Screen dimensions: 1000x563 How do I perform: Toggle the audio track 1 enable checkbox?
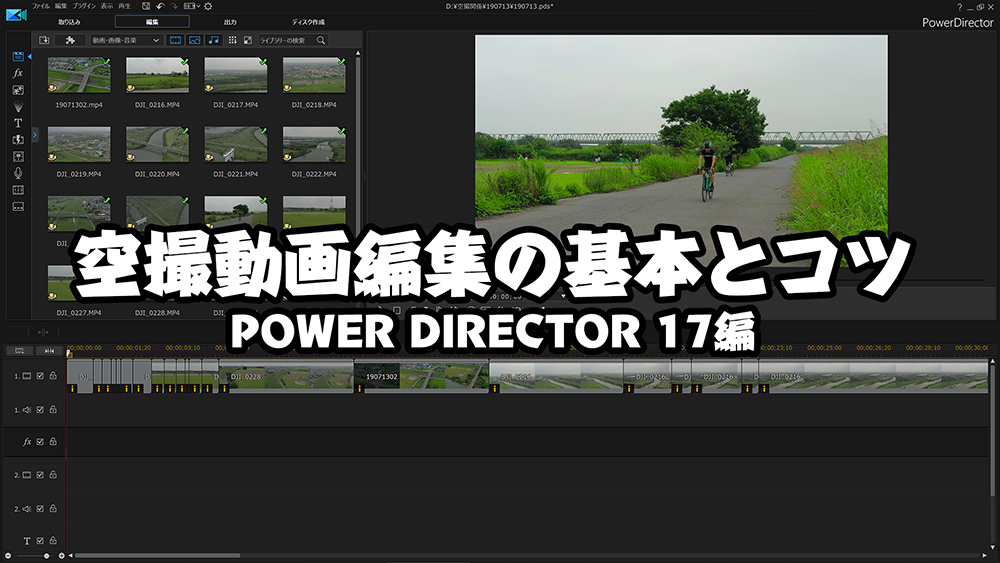pos(40,410)
